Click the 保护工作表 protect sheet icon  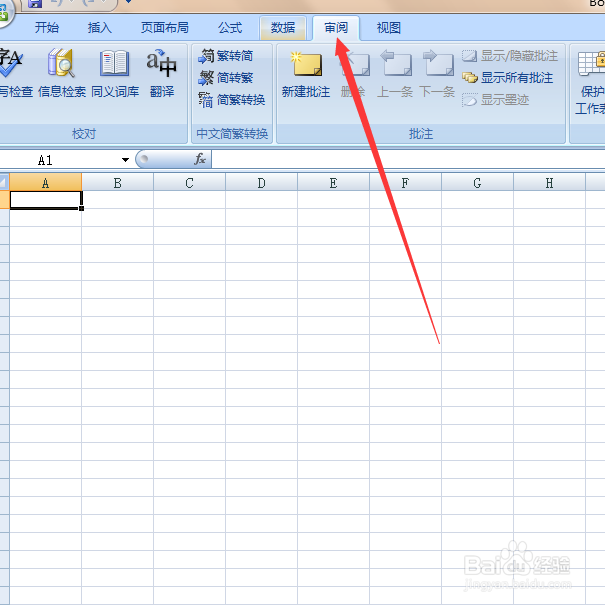click(590, 83)
